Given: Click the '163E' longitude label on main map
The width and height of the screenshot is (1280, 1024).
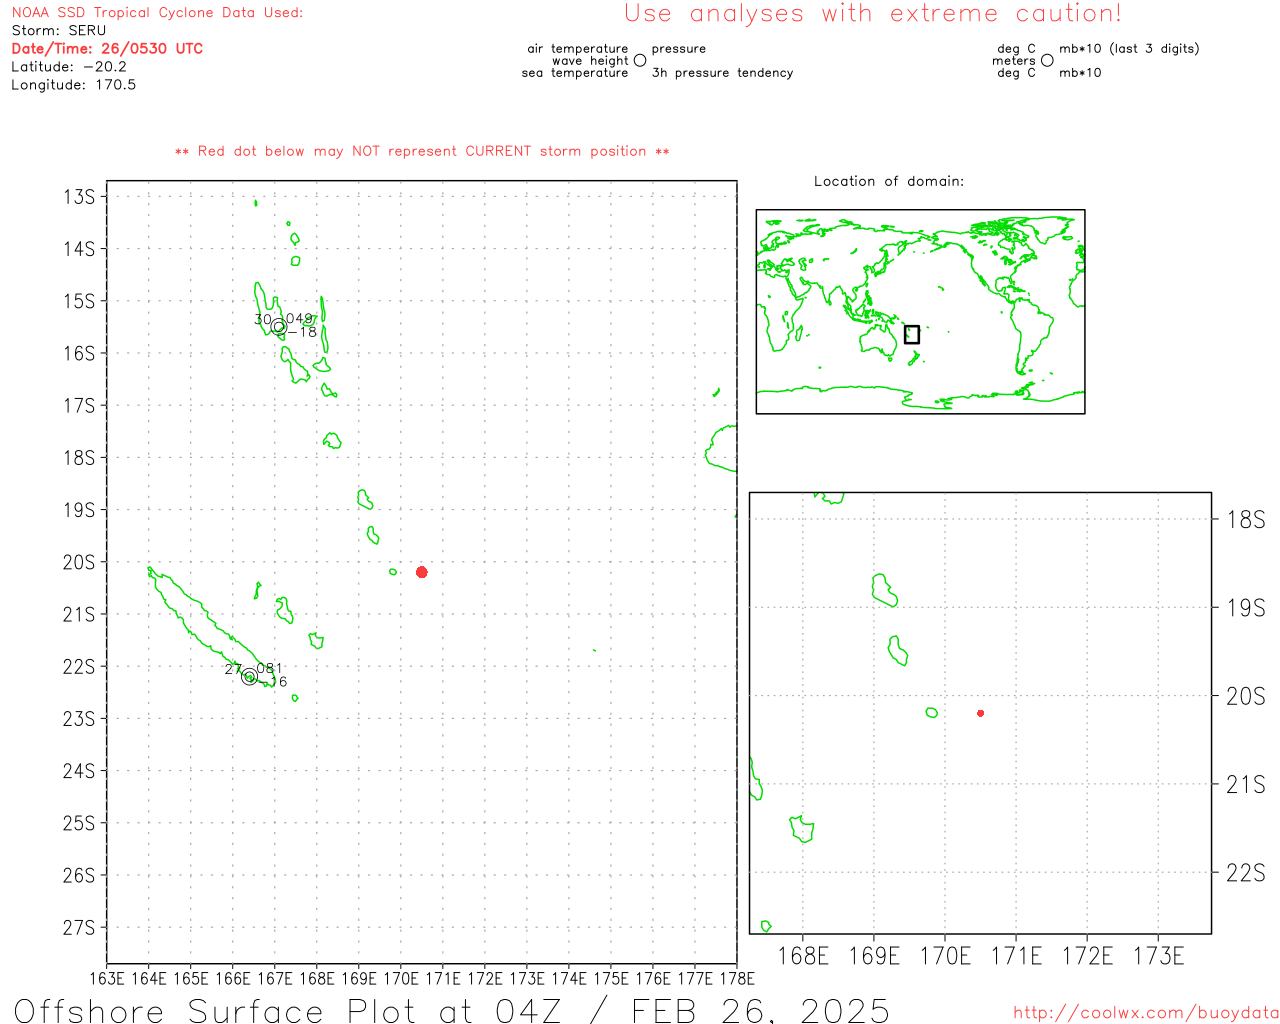Looking at the screenshot, I should [x=107, y=978].
